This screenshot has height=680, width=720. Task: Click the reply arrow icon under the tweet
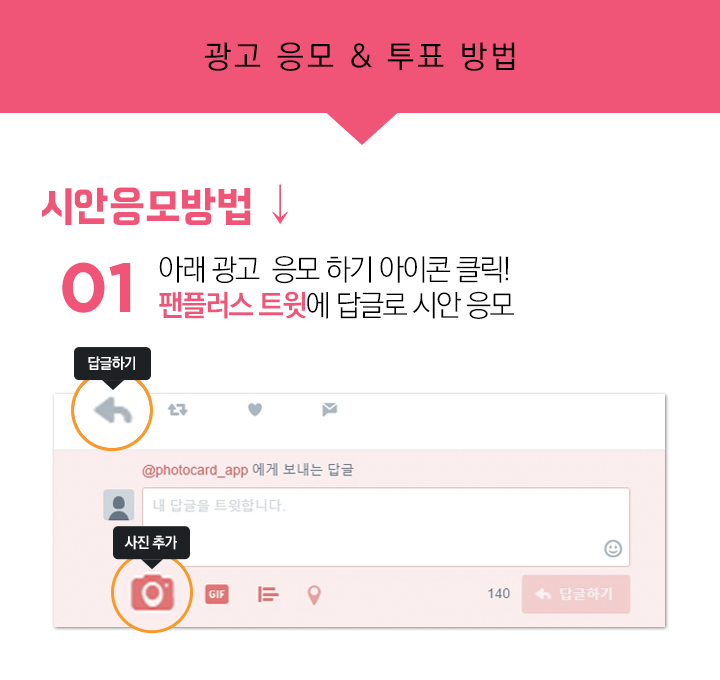(x=113, y=410)
